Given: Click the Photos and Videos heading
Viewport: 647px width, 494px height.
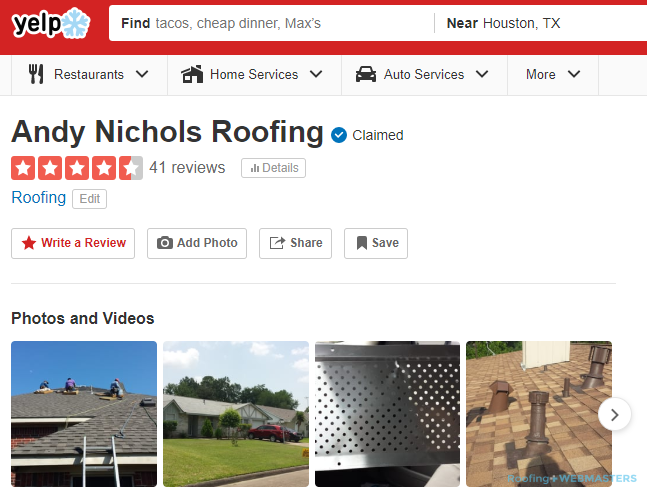Looking at the screenshot, I should tap(83, 319).
